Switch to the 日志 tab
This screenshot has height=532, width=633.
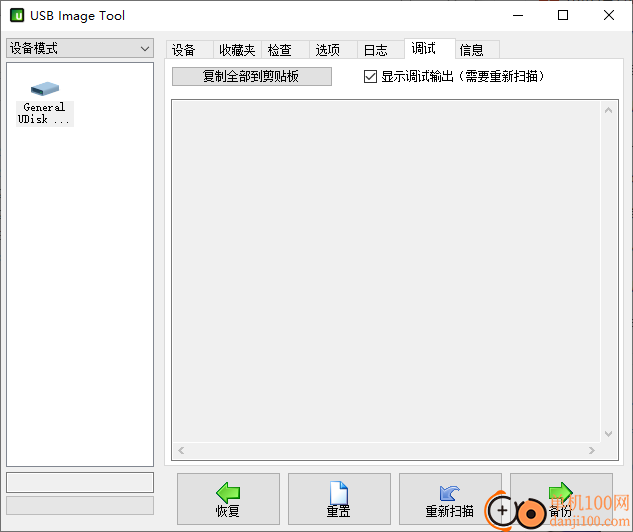point(381,50)
